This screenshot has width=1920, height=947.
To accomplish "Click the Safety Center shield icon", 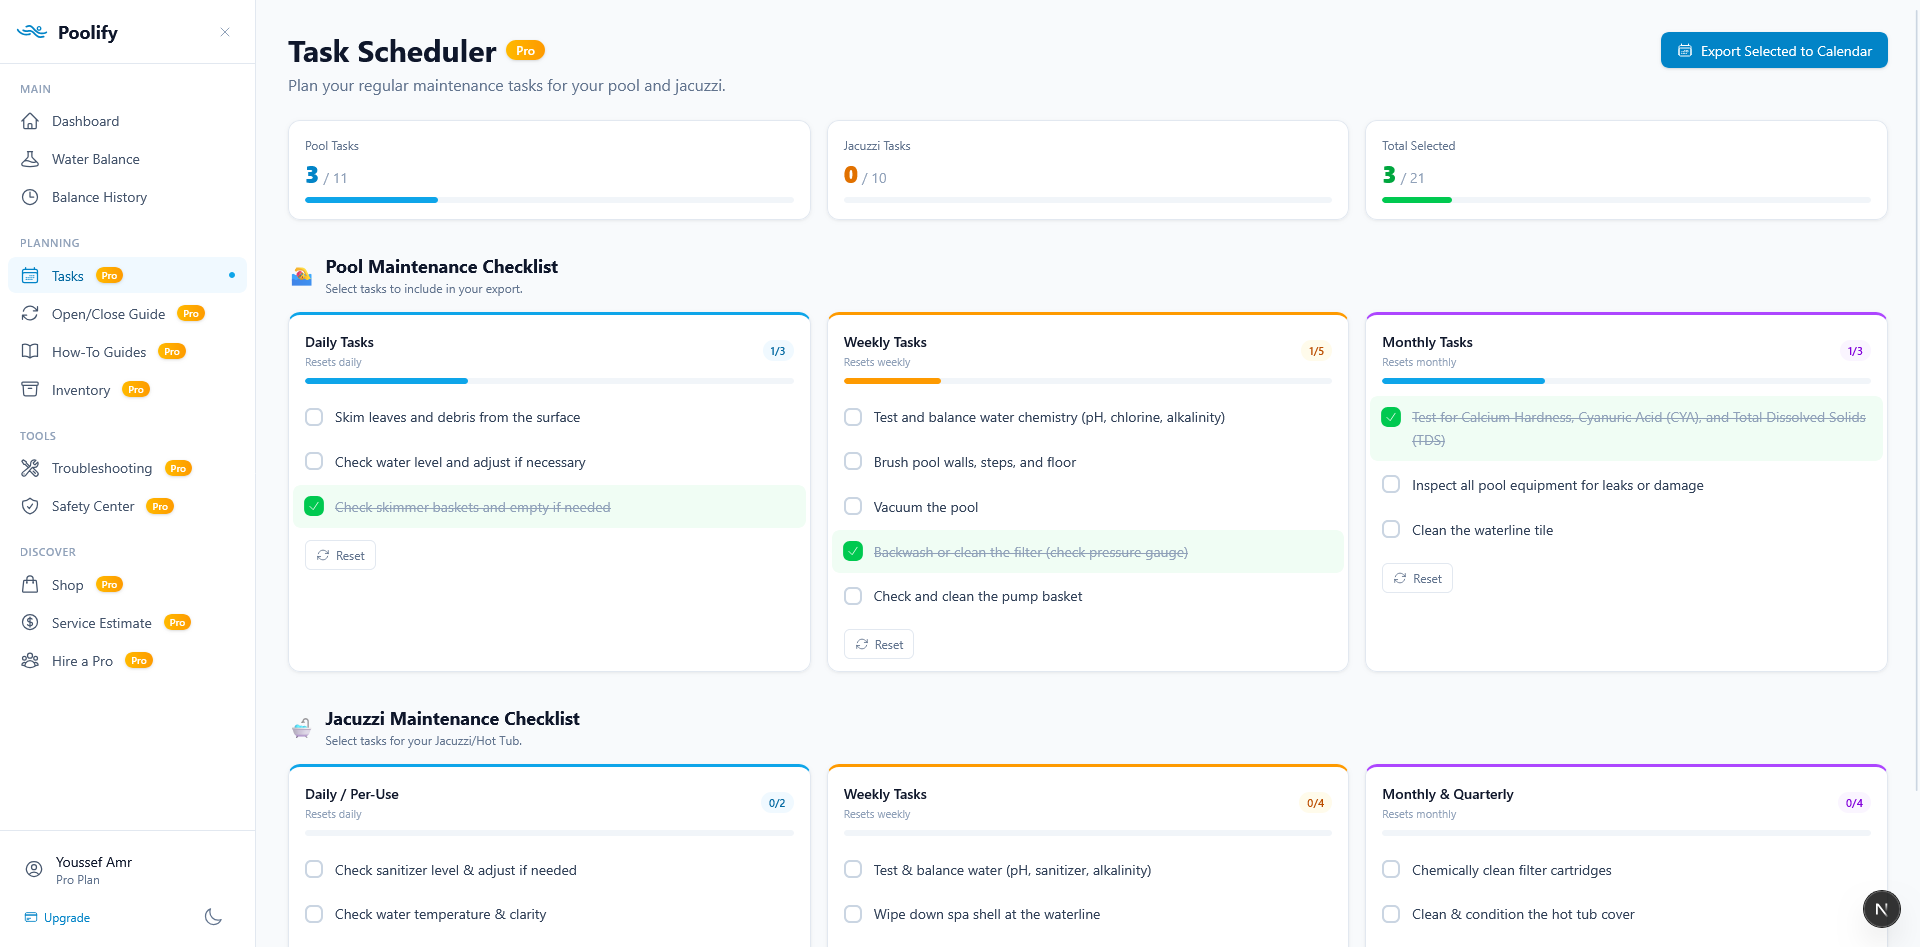I will [31, 506].
